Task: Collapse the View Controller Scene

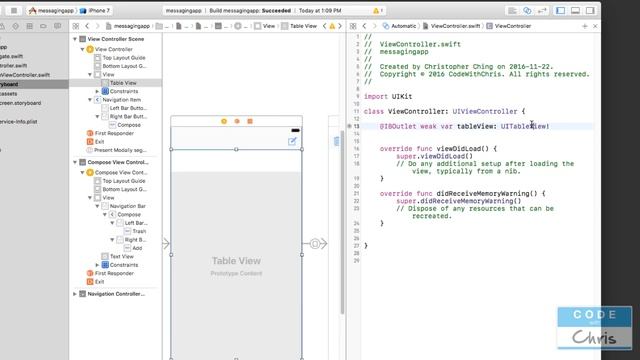Action: pyautogui.click(x=75, y=39)
